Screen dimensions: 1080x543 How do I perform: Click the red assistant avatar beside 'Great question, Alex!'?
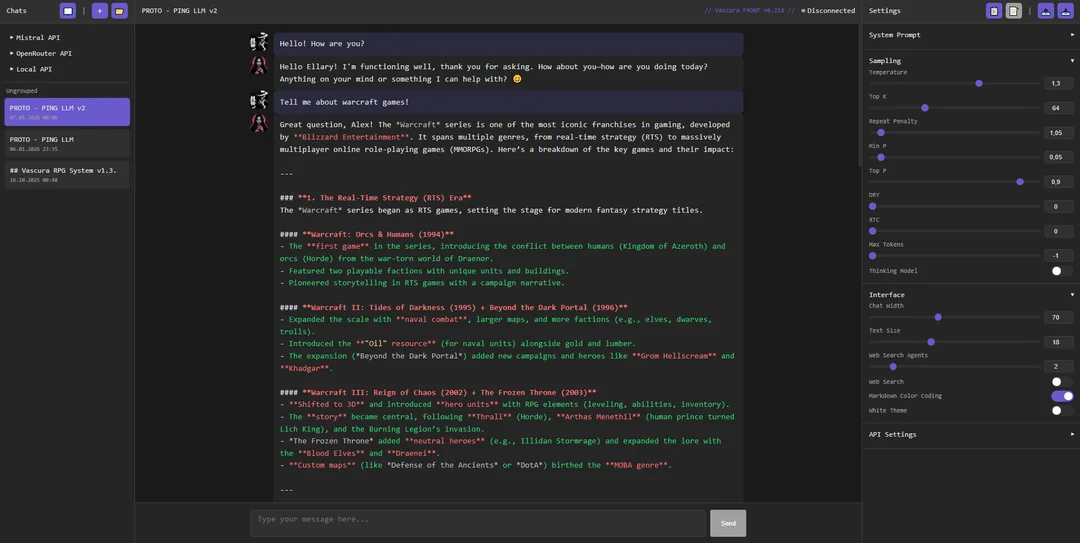pos(259,124)
